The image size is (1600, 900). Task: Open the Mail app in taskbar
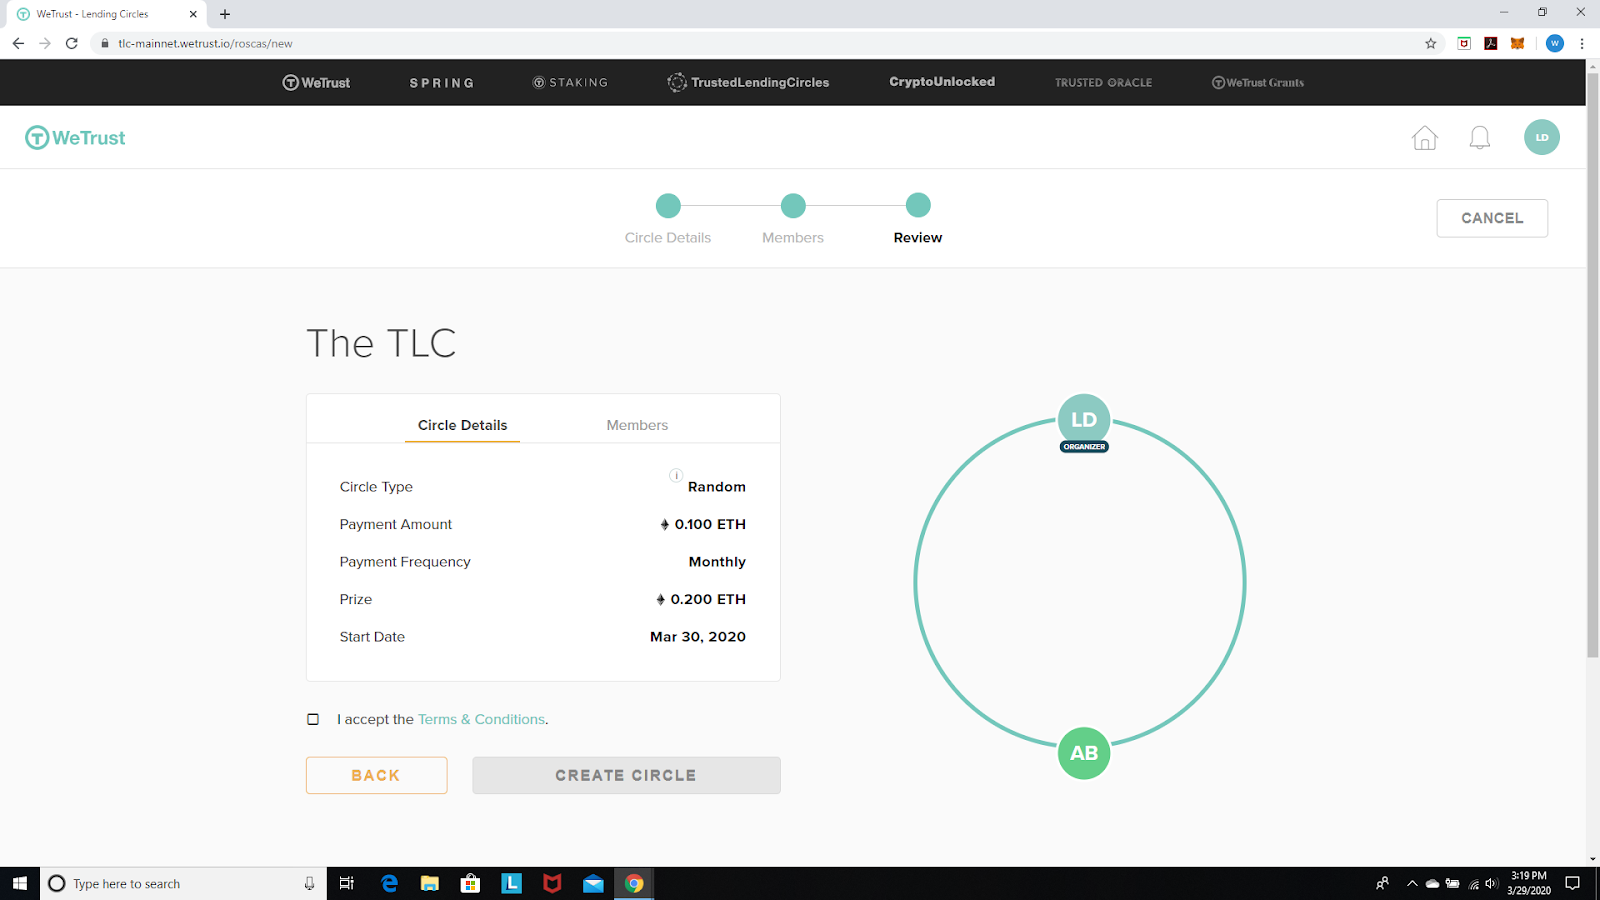click(x=593, y=883)
